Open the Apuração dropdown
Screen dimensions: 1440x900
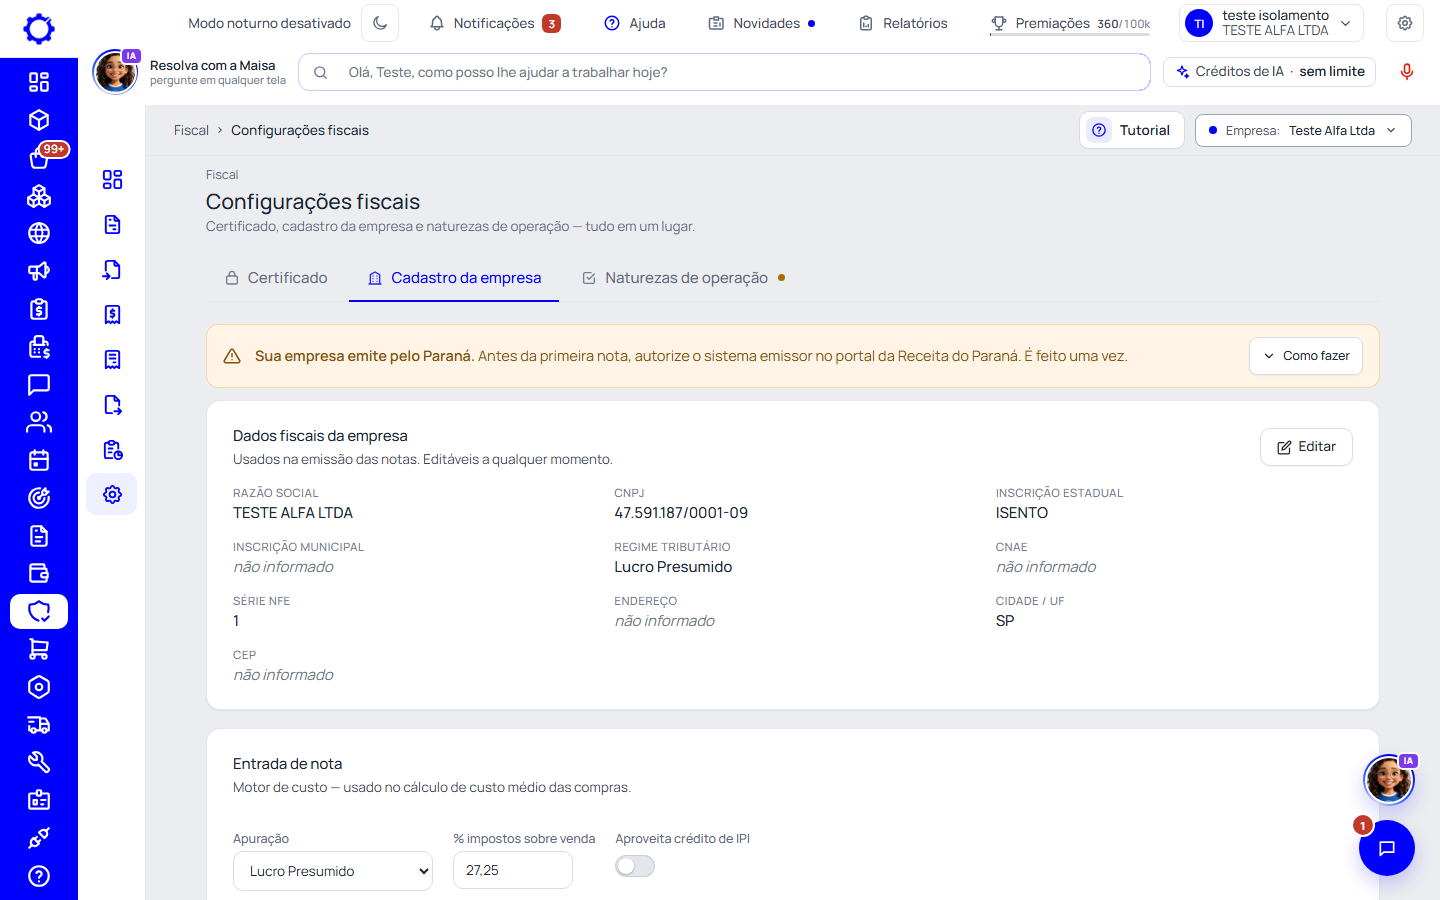tap(333, 871)
